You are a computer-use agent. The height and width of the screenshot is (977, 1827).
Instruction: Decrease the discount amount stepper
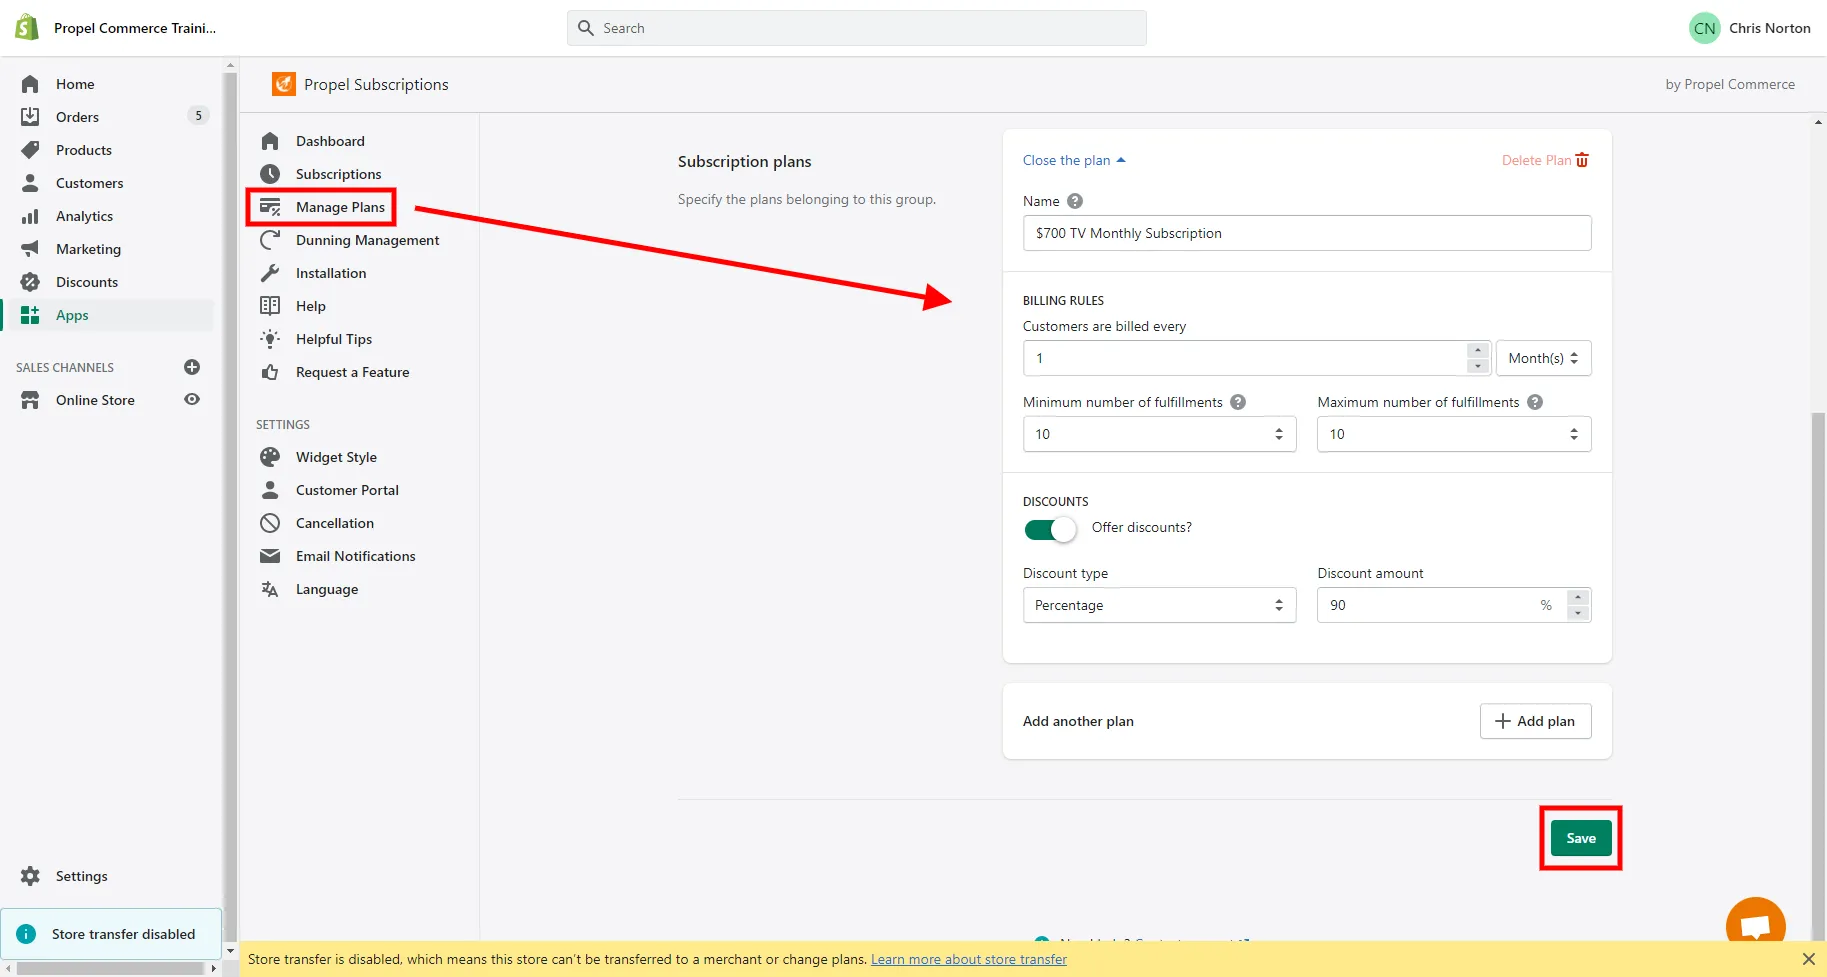point(1578,613)
